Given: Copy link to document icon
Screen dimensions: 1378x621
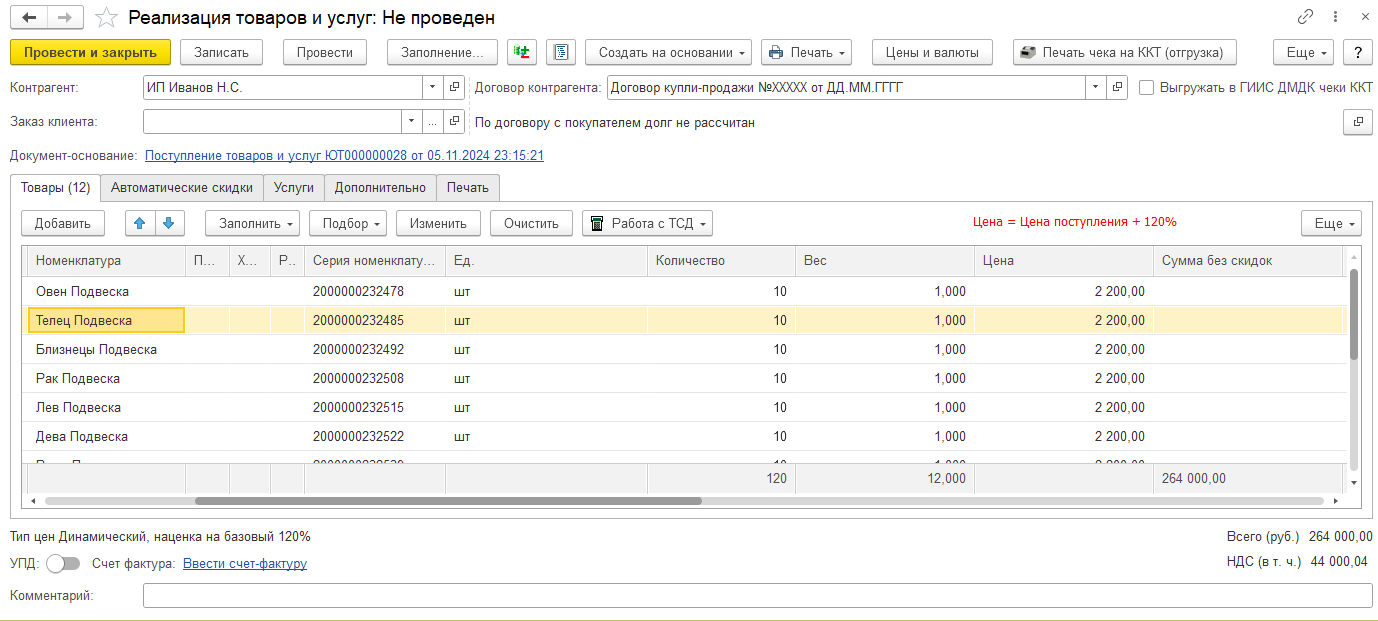Looking at the screenshot, I should pos(1306,17).
